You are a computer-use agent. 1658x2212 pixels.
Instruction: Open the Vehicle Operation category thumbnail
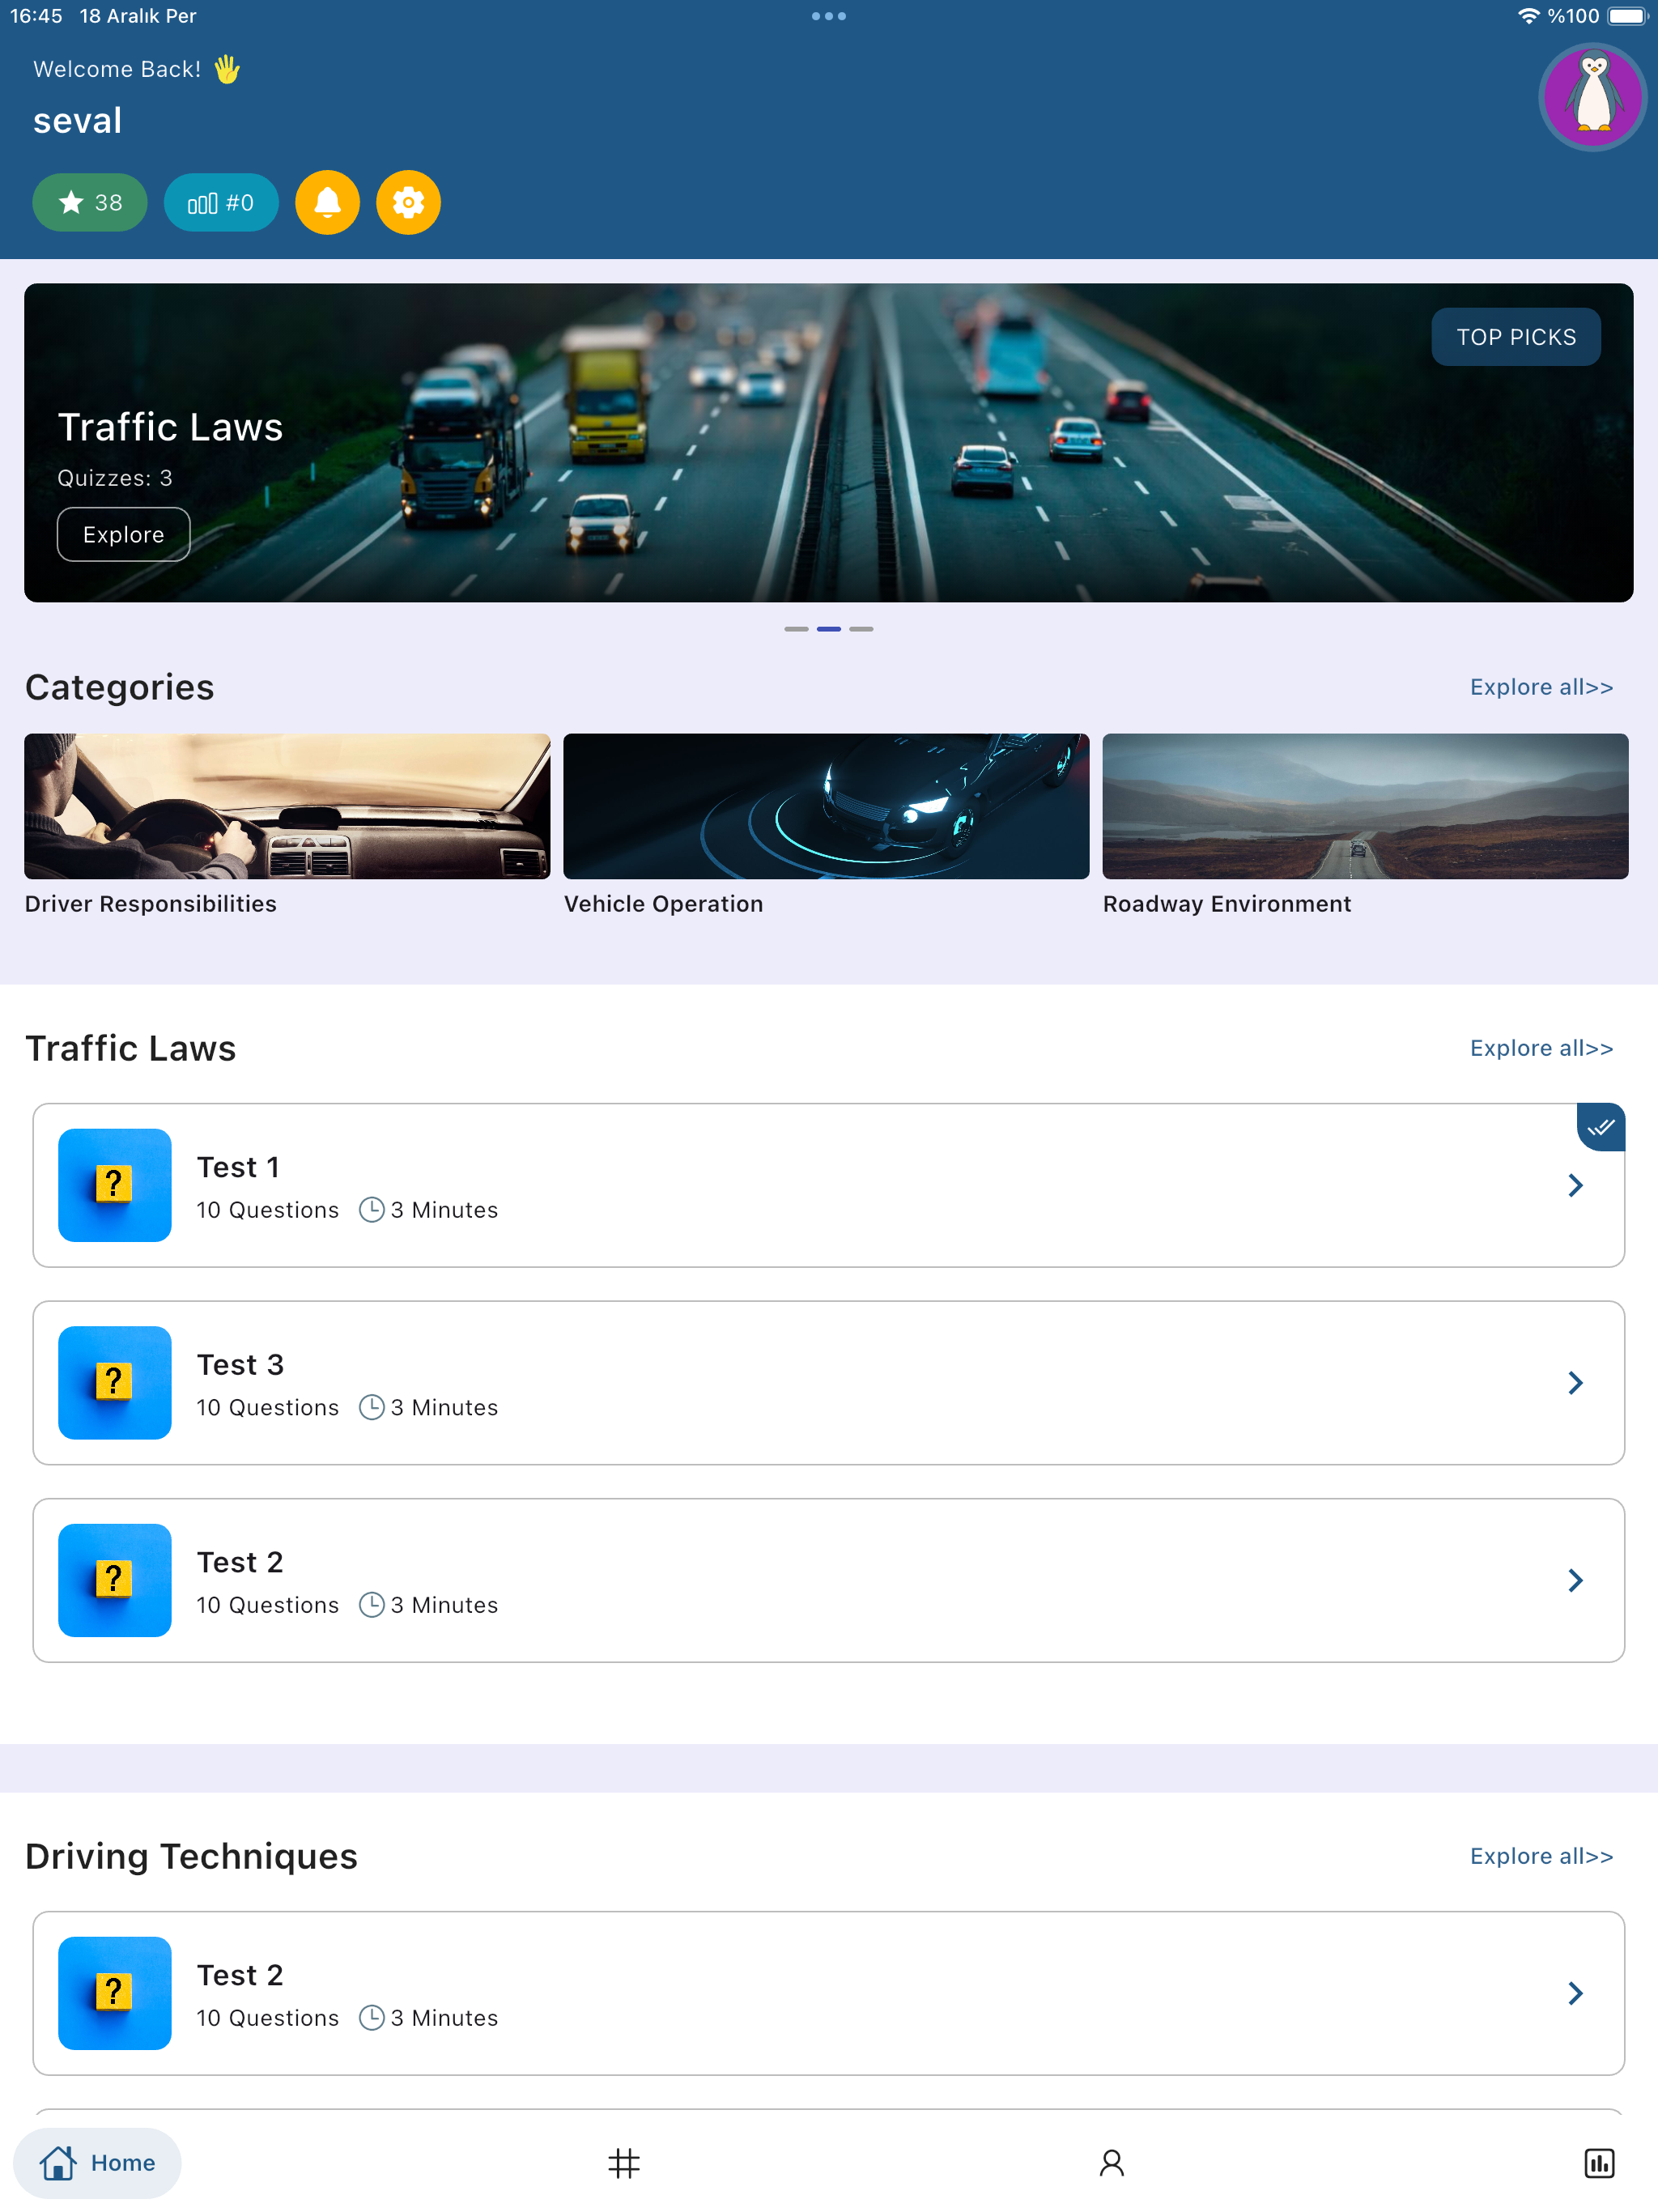pyautogui.click(x=826, y=806)
